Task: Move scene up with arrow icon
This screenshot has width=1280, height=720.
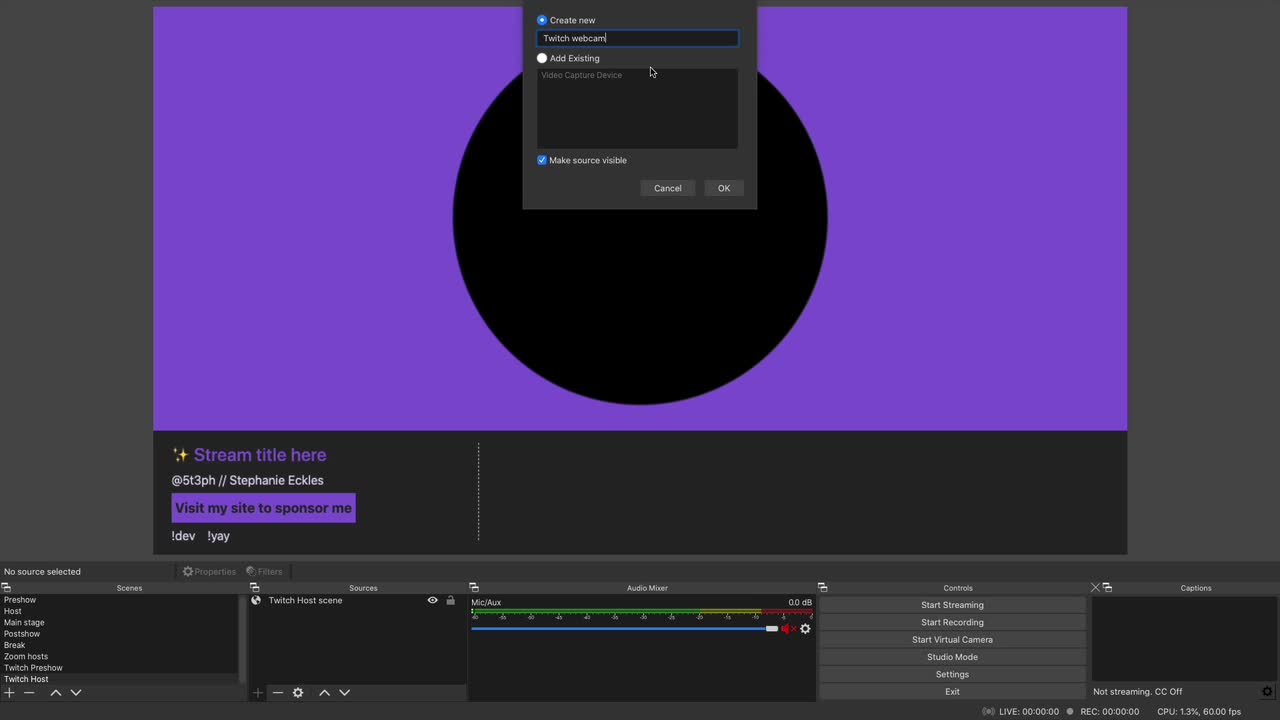Action: point(56,693)
